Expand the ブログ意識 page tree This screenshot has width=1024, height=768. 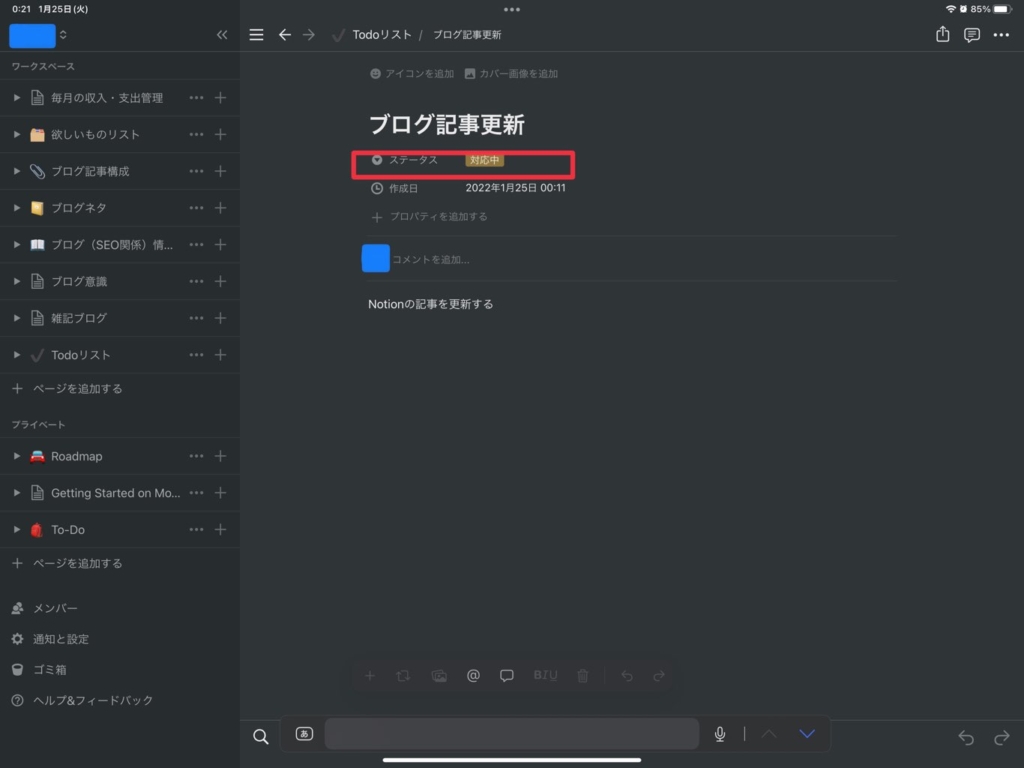[x=16, y=281]
